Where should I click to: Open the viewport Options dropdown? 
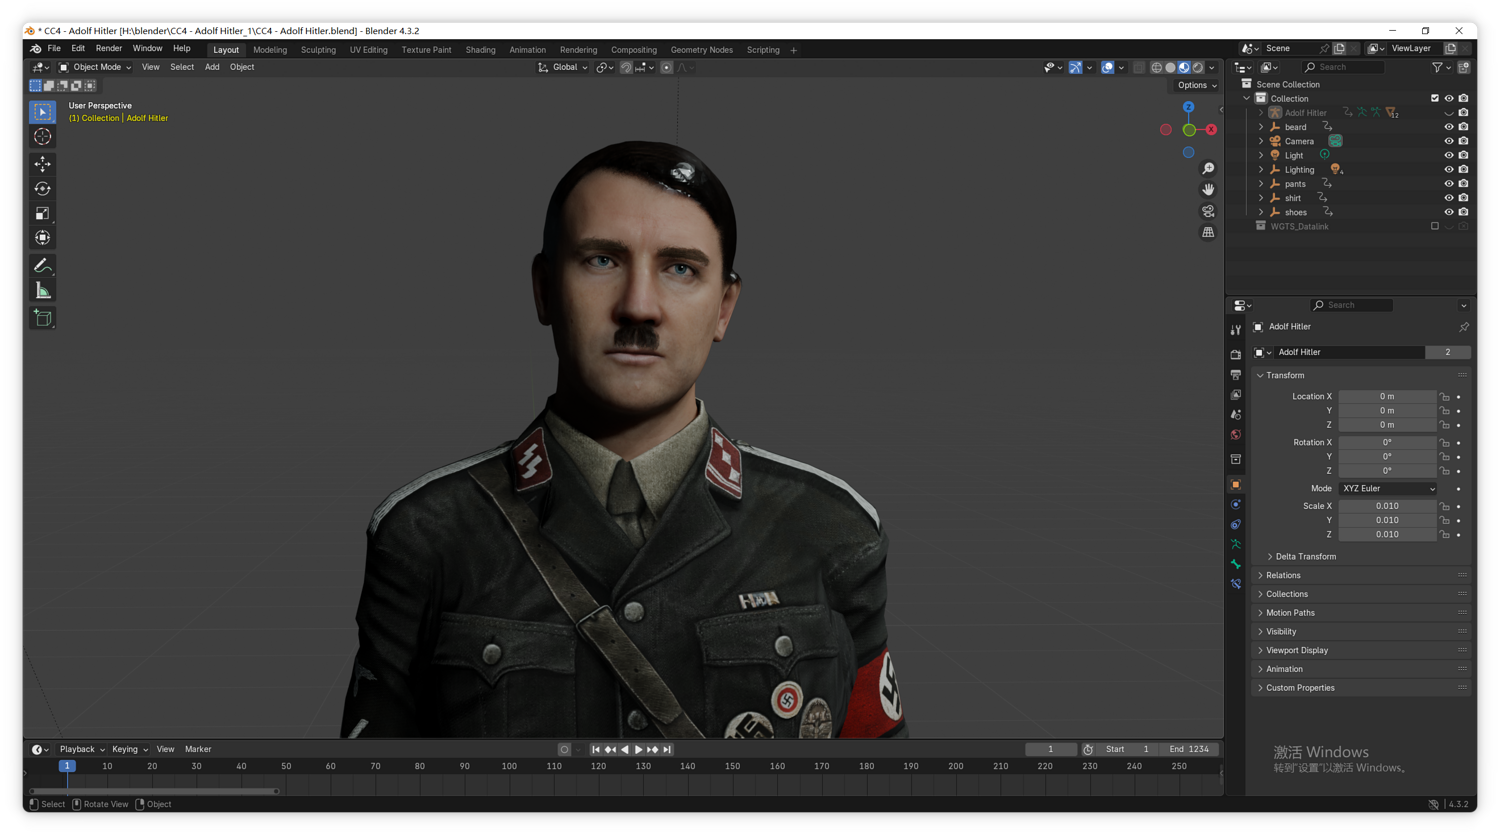[1196, 85]
